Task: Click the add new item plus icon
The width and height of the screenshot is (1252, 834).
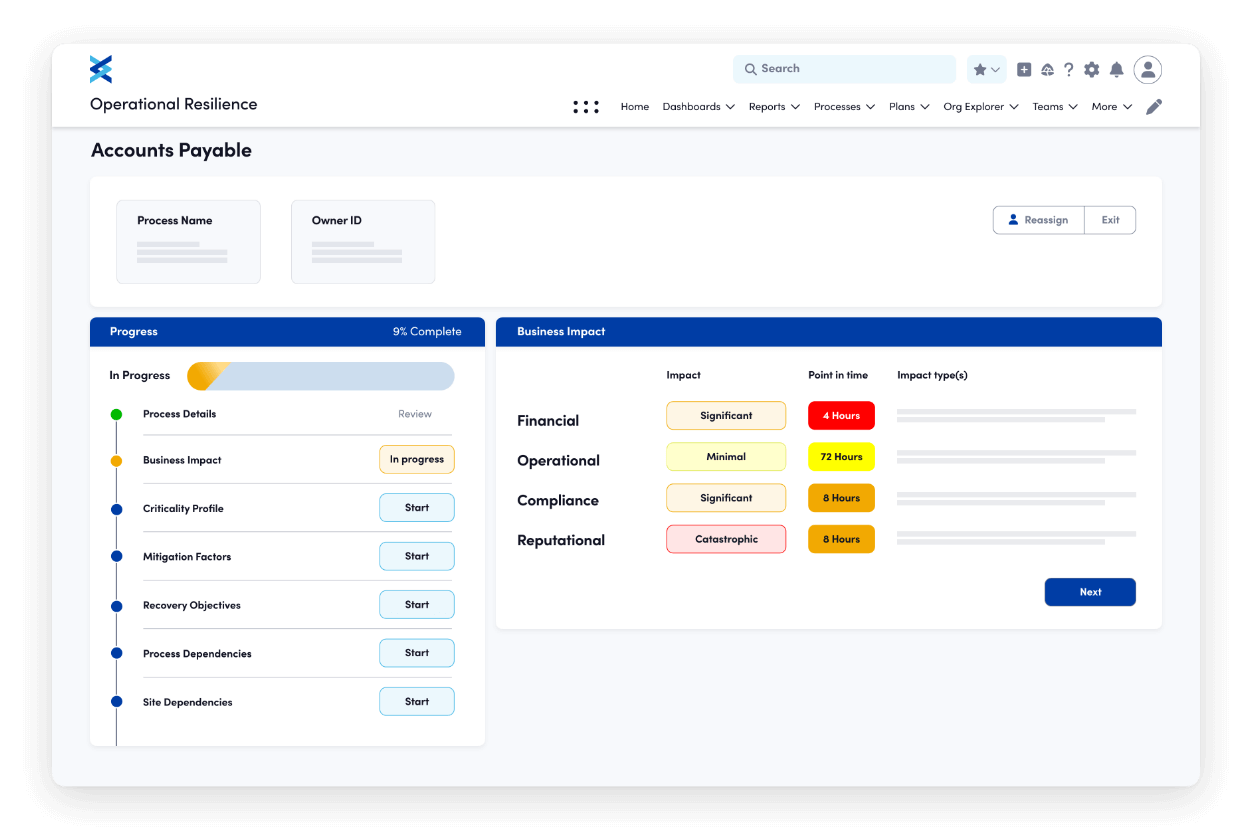Action: (x=1024, y=68)
